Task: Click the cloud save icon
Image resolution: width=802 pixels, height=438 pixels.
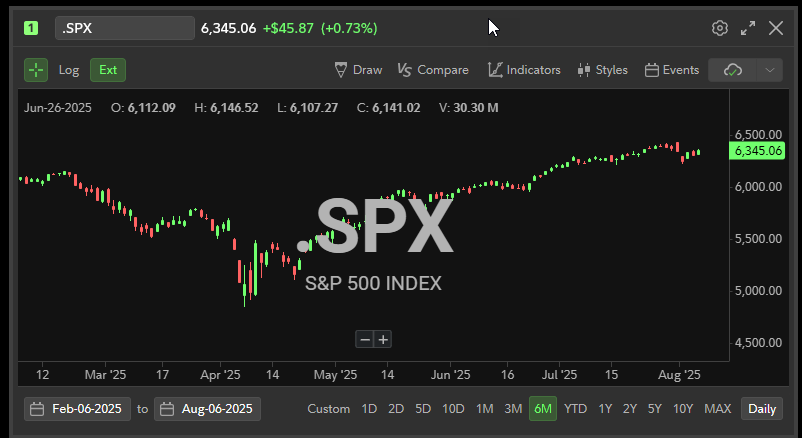Action: pyautogui.click(x=732, y=70)
